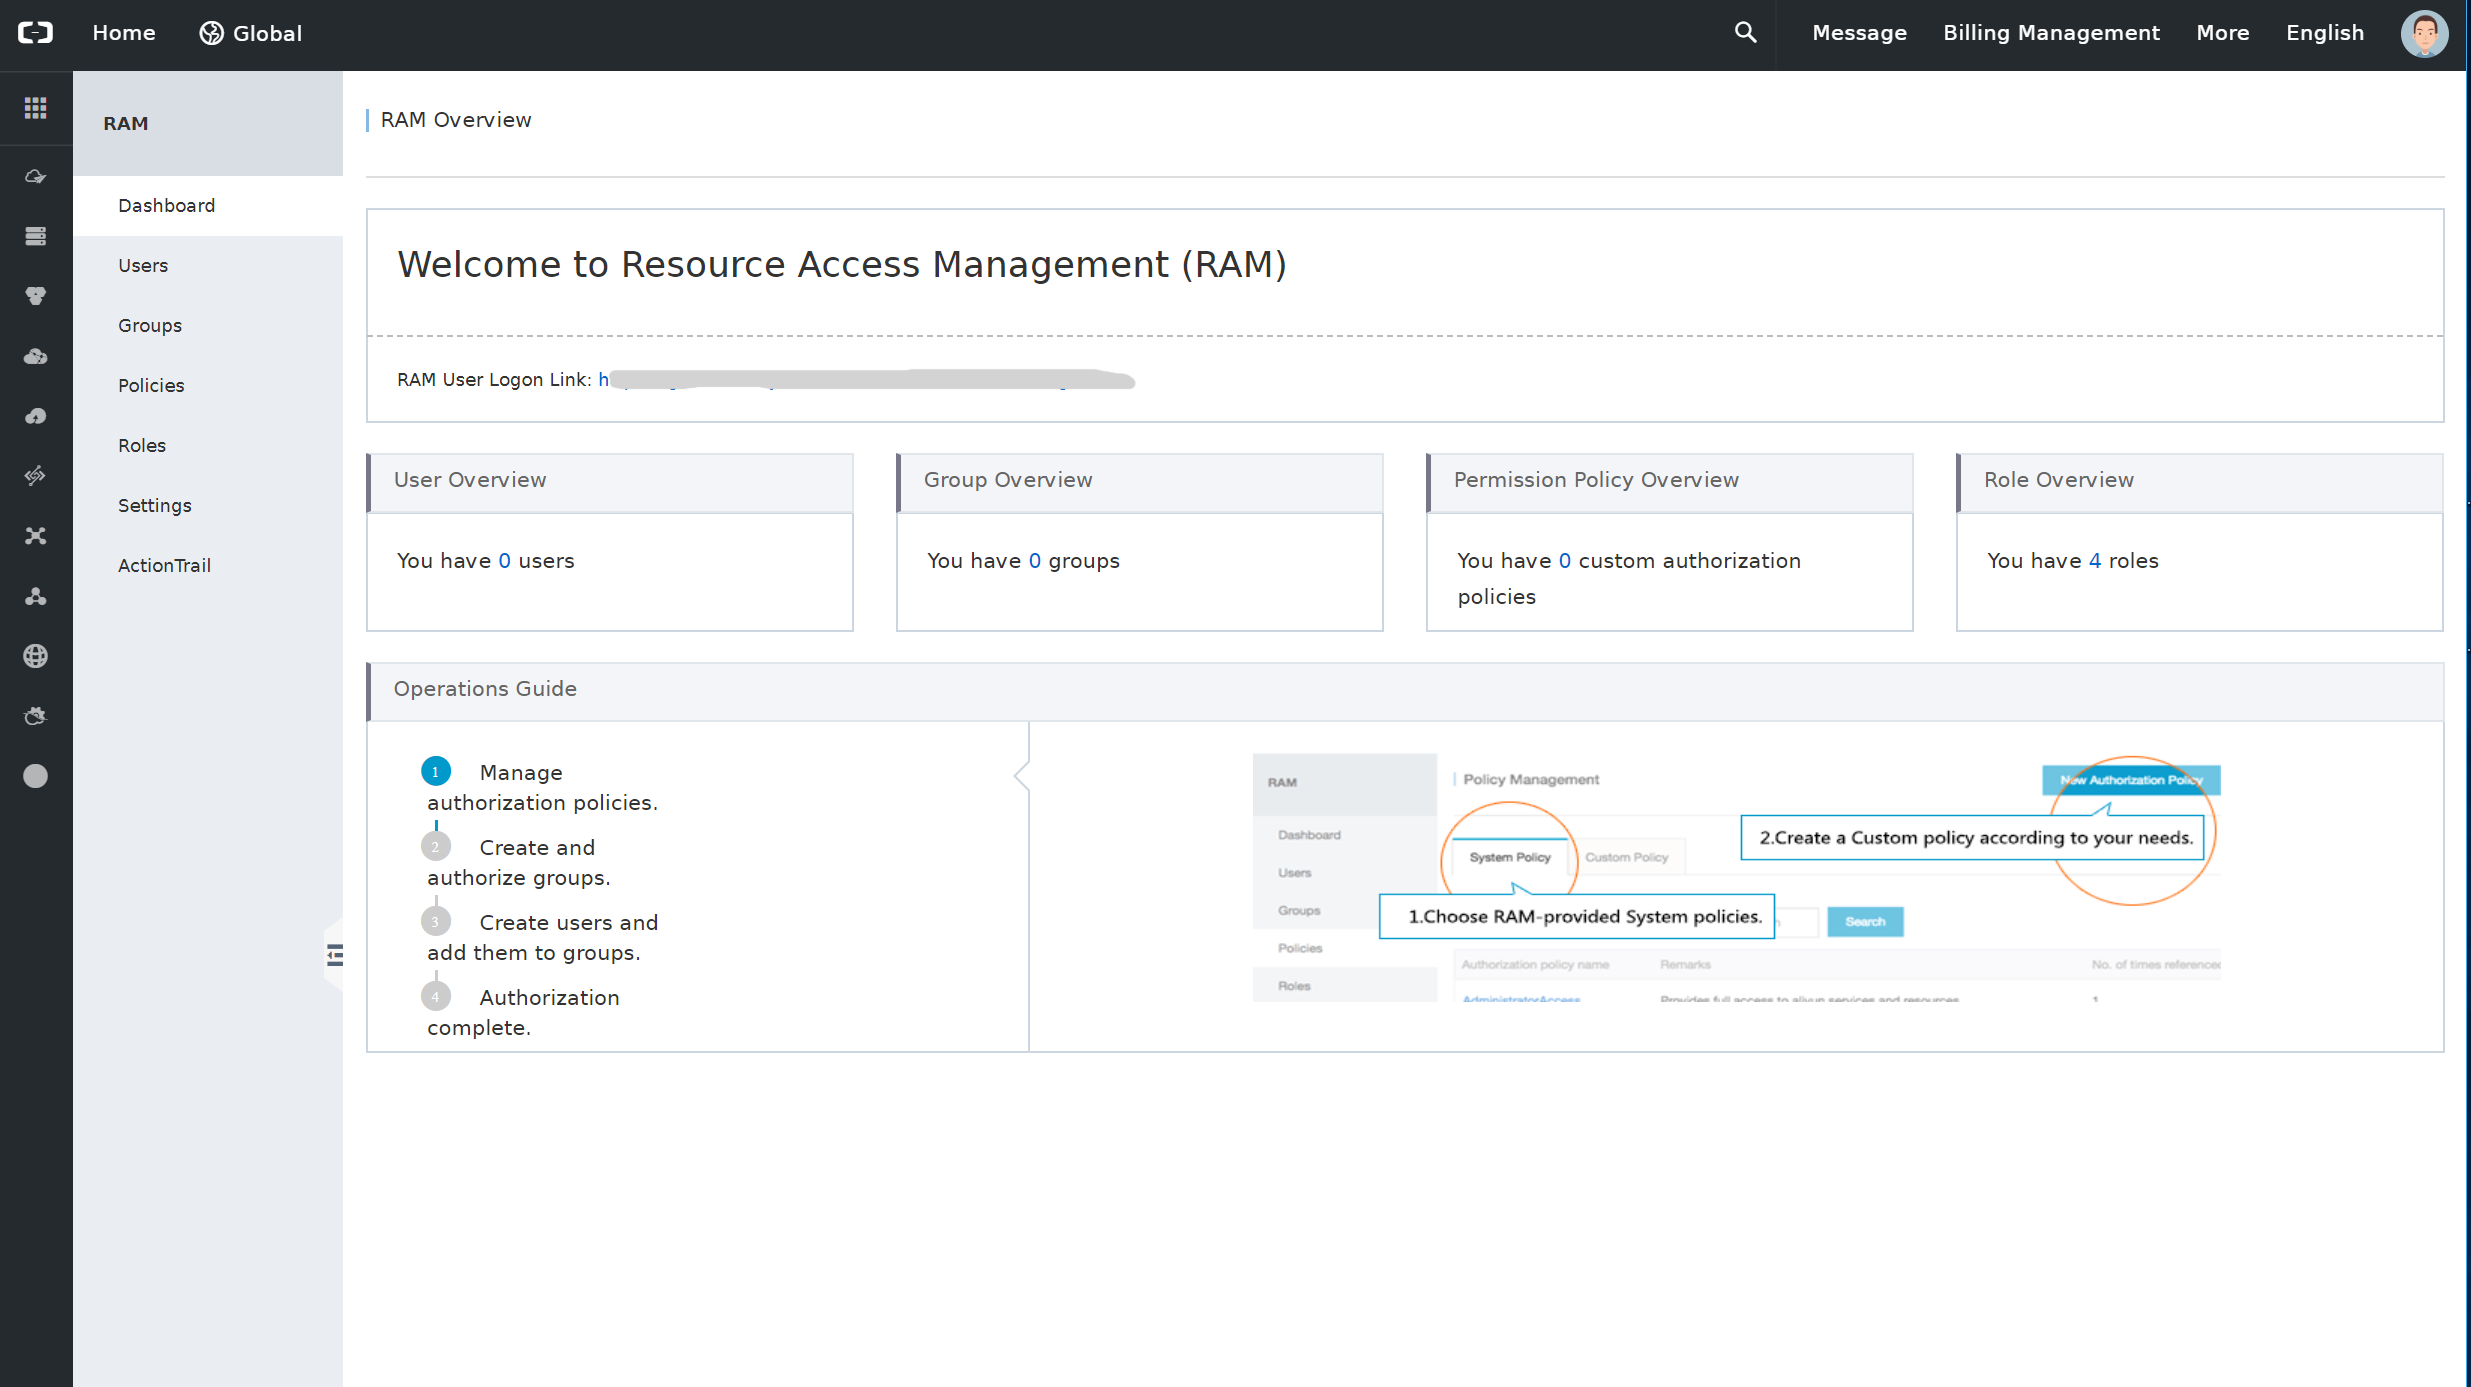This screenshot has height=1387, width=2471.
Task: Open the Global region selector
Action: pyautogui.click(x=250, y=33)
